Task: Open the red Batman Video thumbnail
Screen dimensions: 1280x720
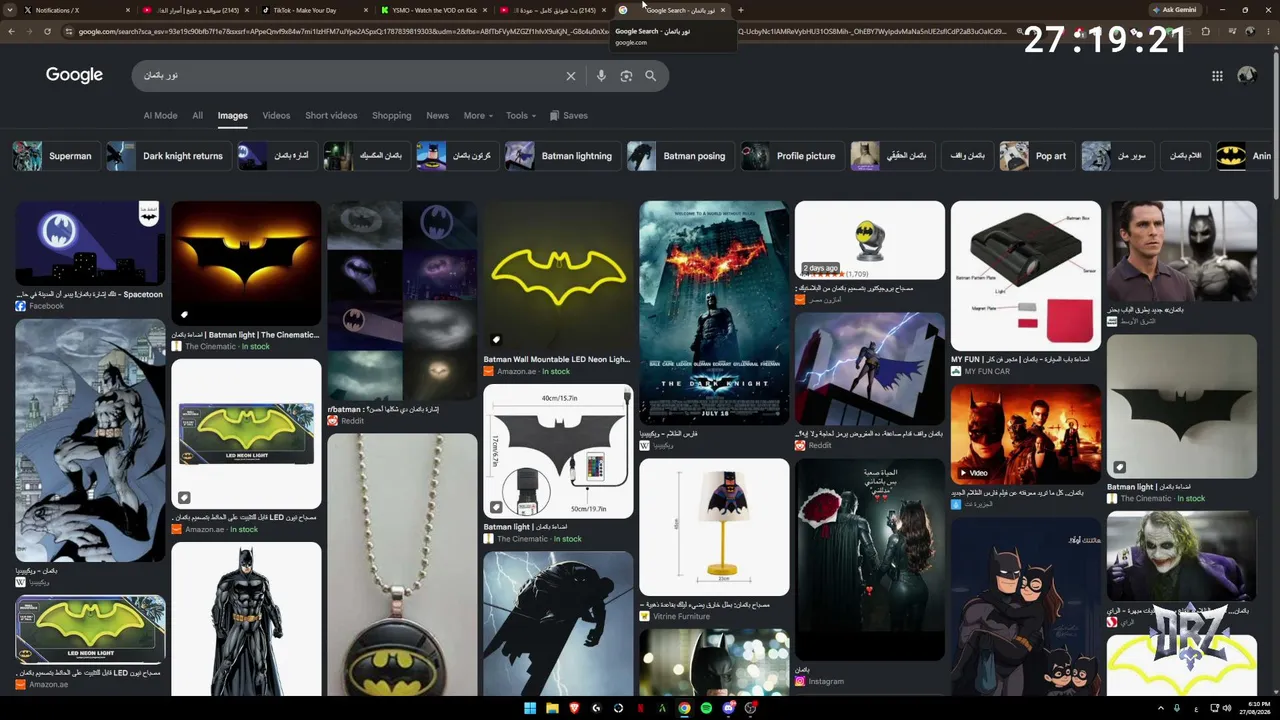Action: coord(1026,433)
